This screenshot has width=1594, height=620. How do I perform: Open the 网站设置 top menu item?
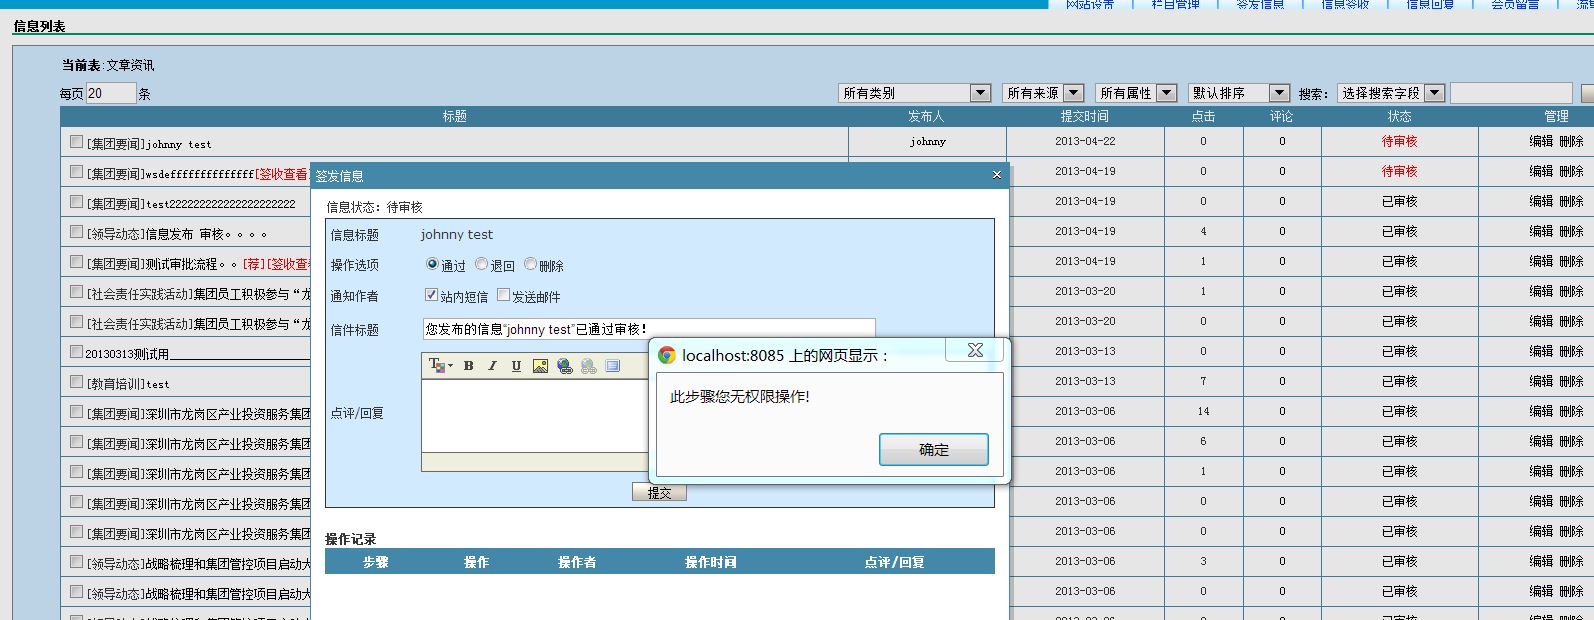(x=1089, y=5)
